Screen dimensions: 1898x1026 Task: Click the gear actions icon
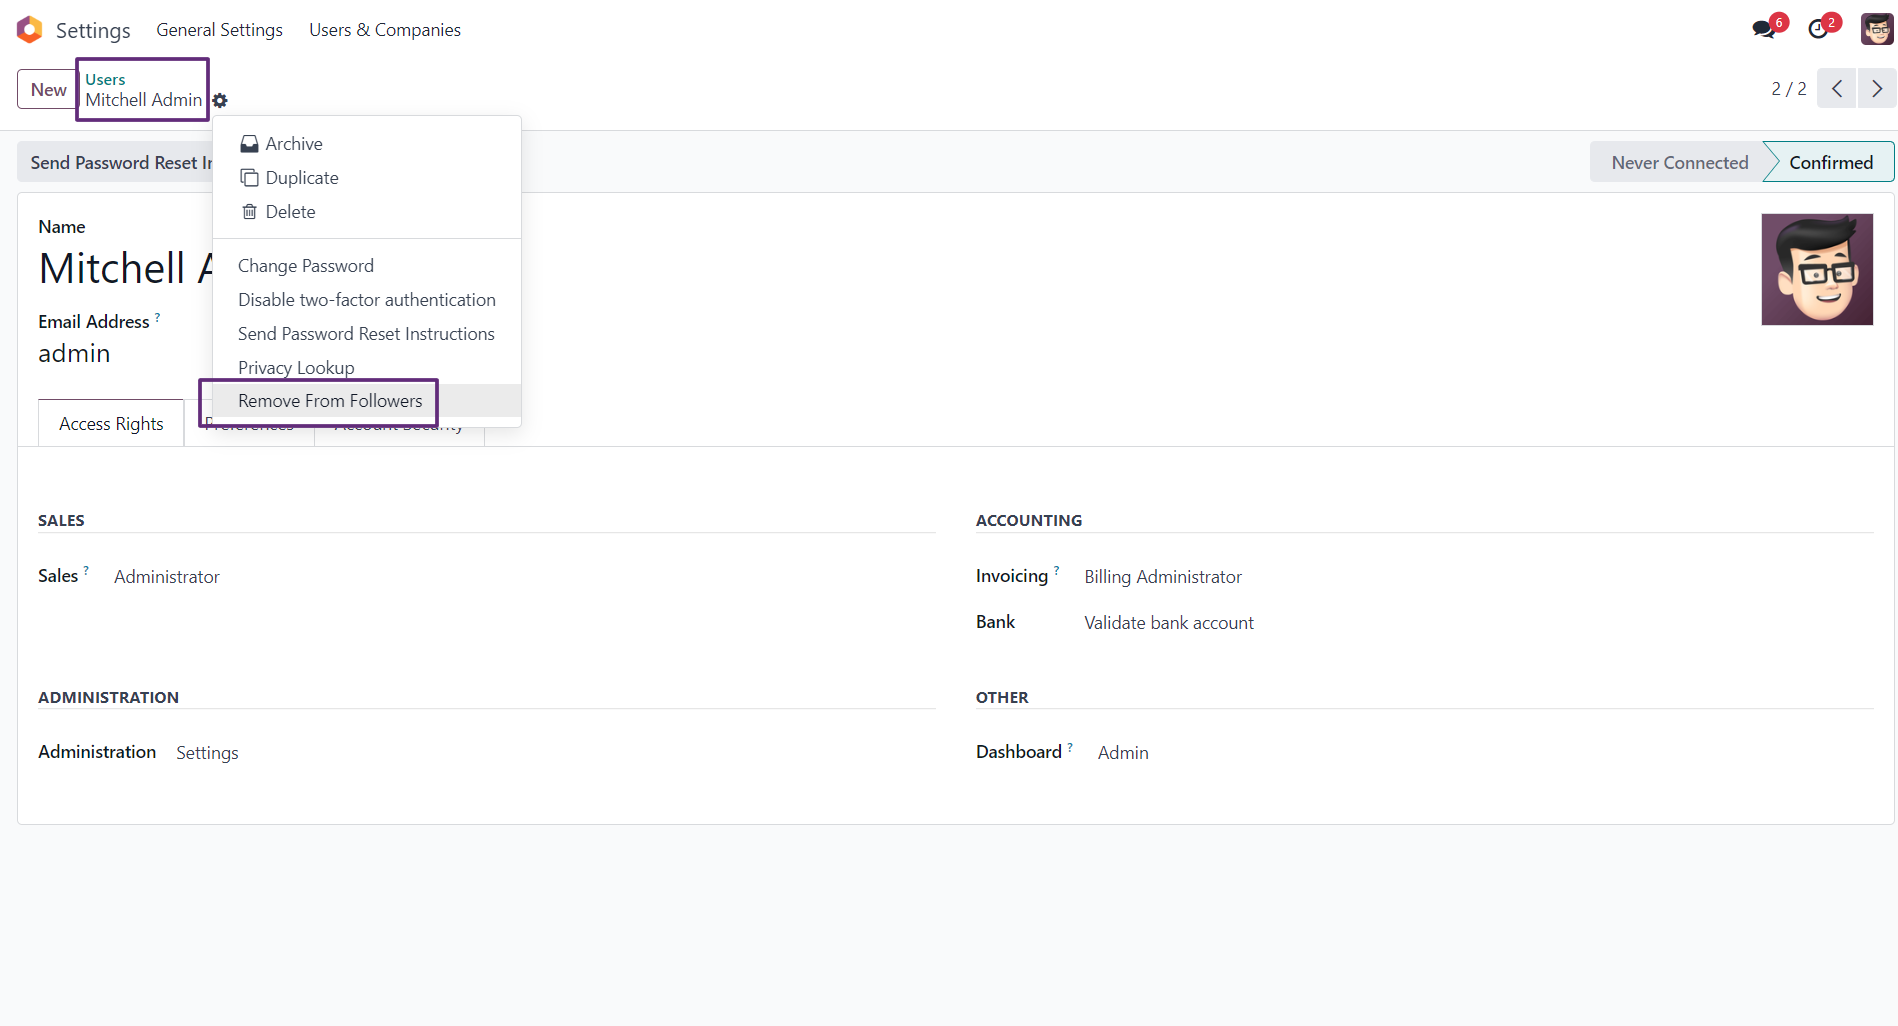click(220, 100)
